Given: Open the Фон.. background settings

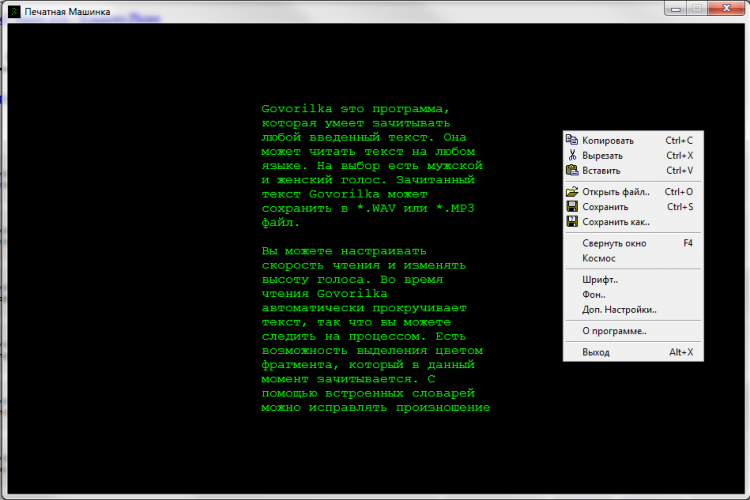Looking at the screenshot, I should tap(633, 295).
